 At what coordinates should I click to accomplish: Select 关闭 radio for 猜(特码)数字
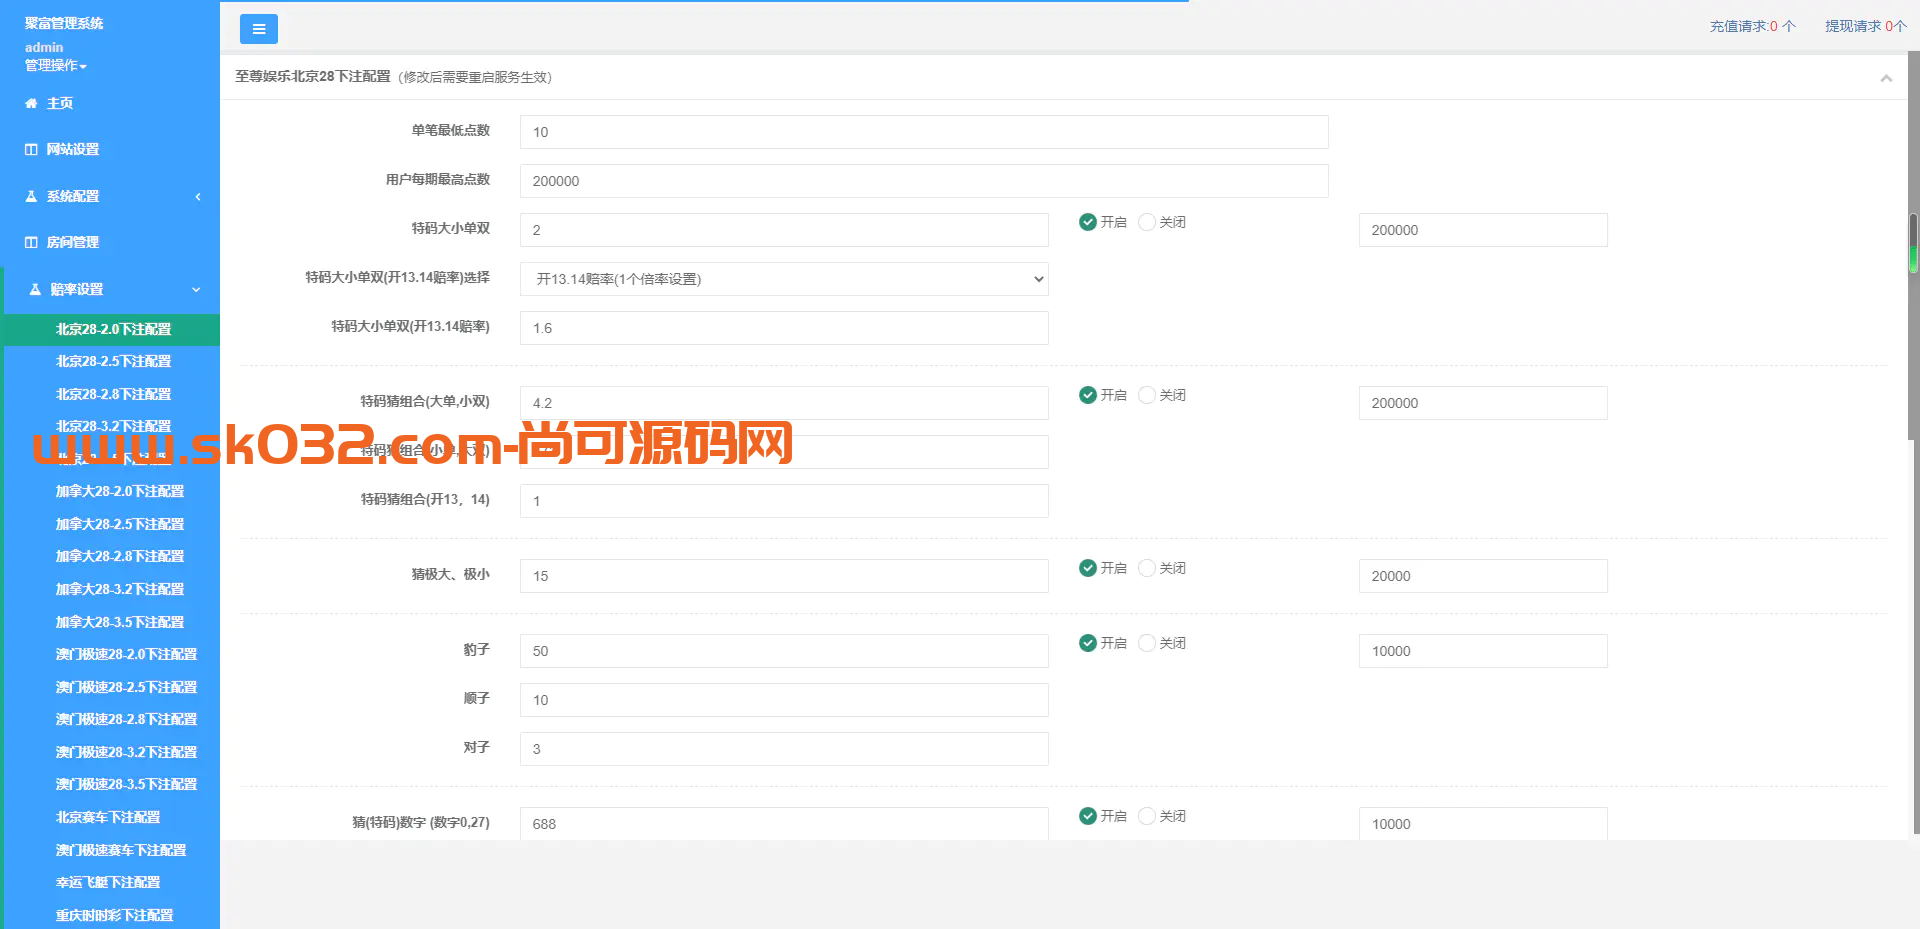(x=1147, y=816)
